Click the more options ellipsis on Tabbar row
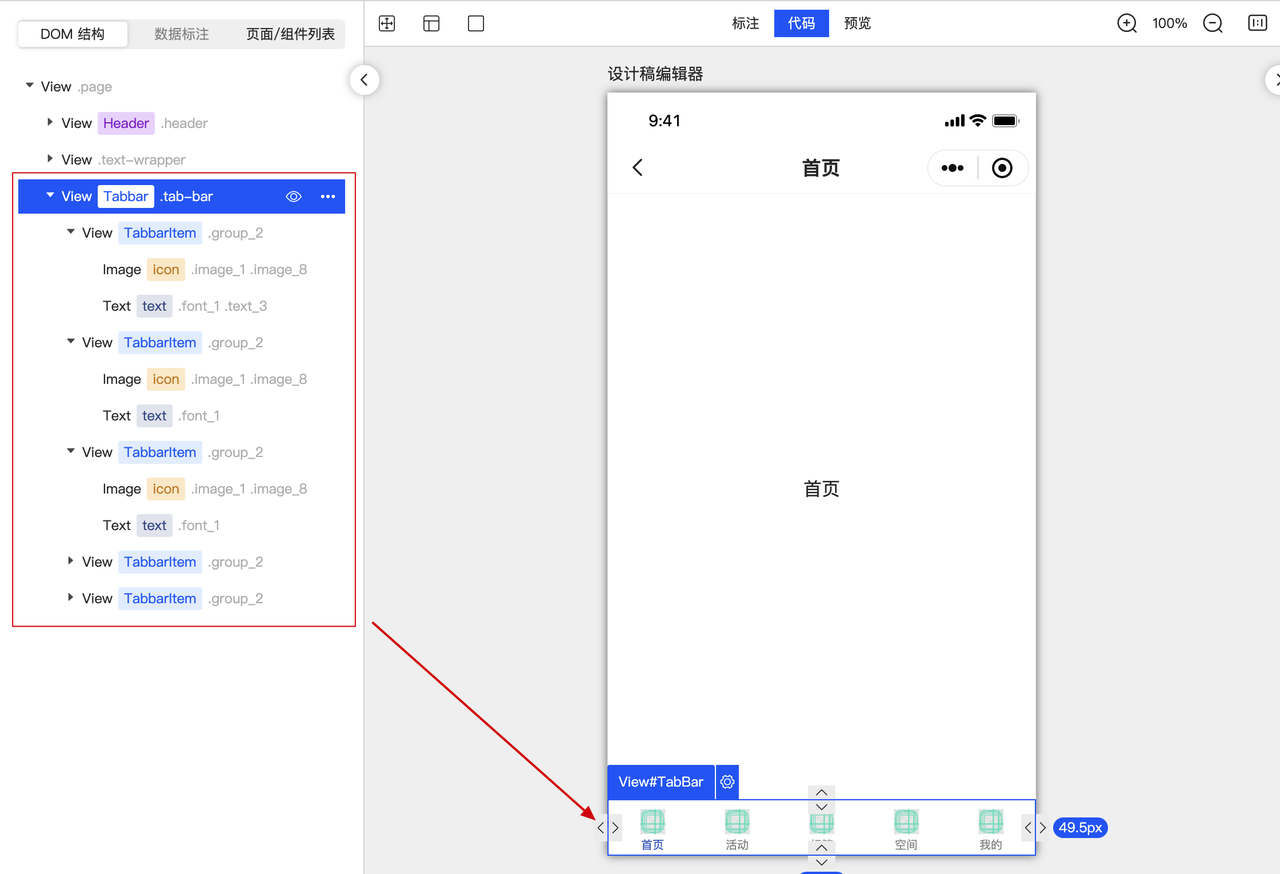The image size is (1280, 874). (327, 196)
